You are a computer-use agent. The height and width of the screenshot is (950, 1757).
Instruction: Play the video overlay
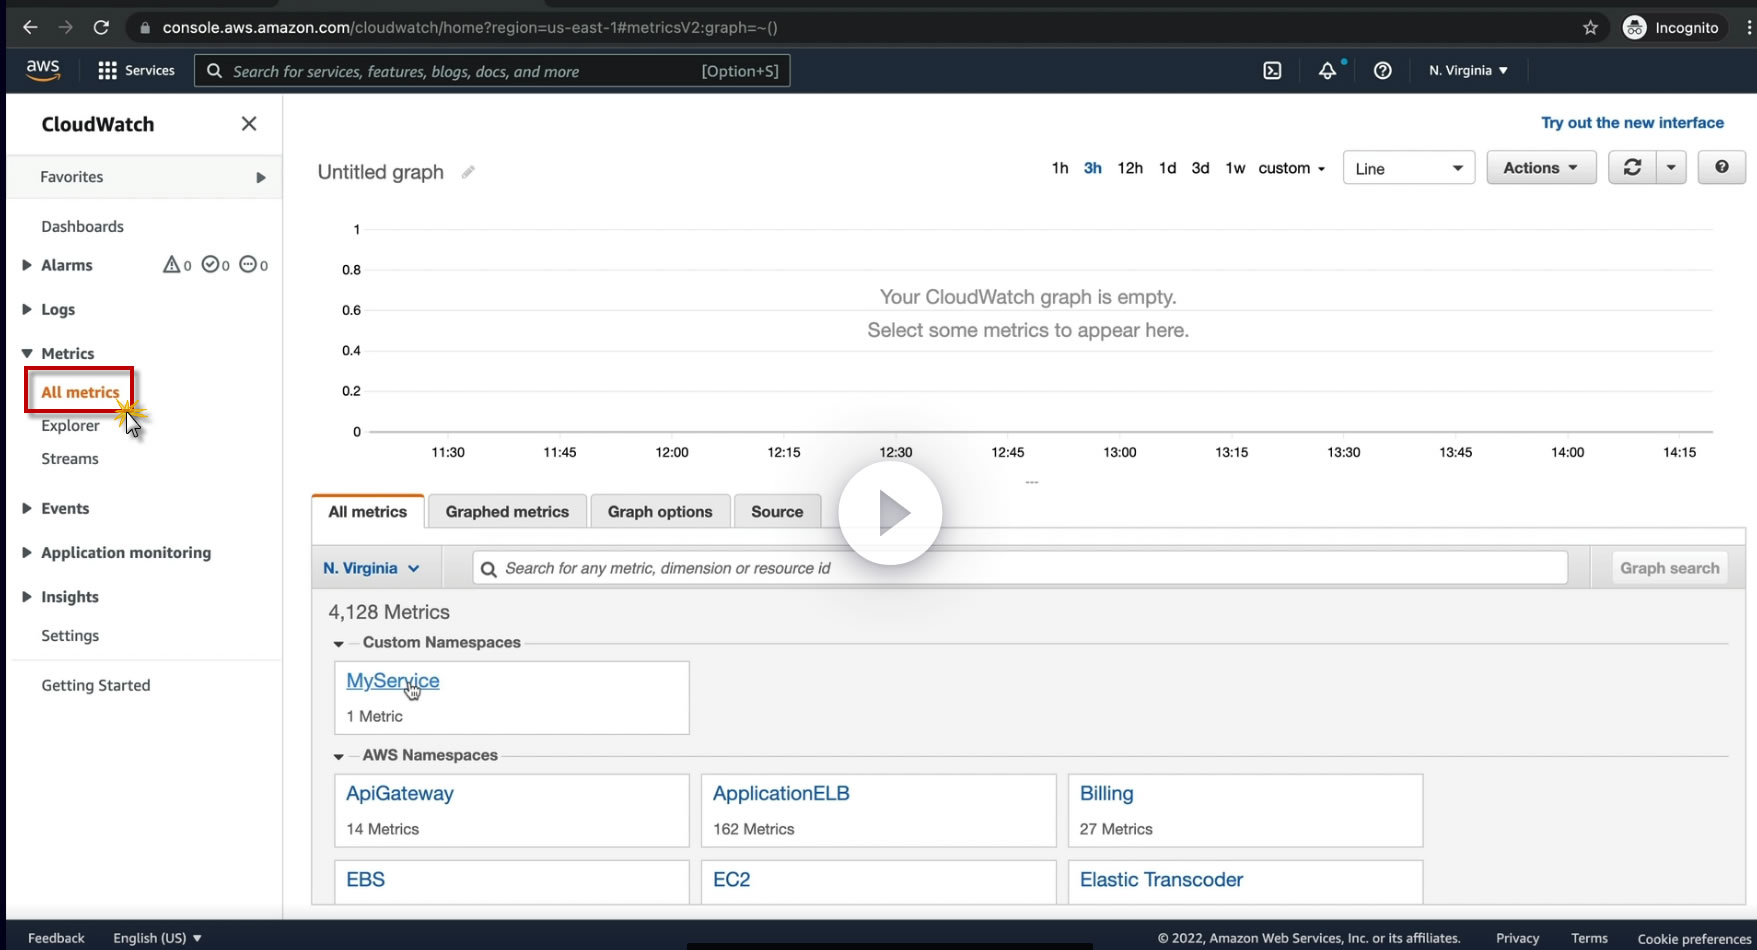coord(890,513)
